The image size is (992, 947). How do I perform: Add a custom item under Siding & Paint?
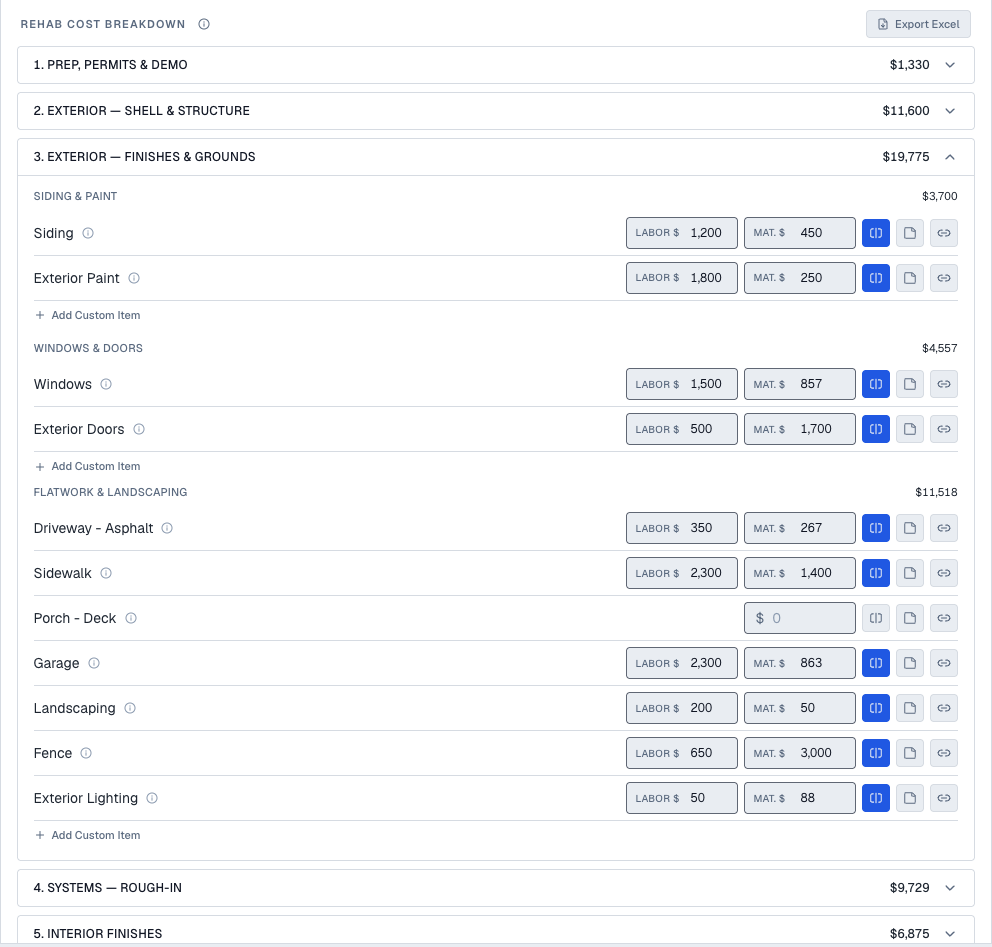point(88,315)
